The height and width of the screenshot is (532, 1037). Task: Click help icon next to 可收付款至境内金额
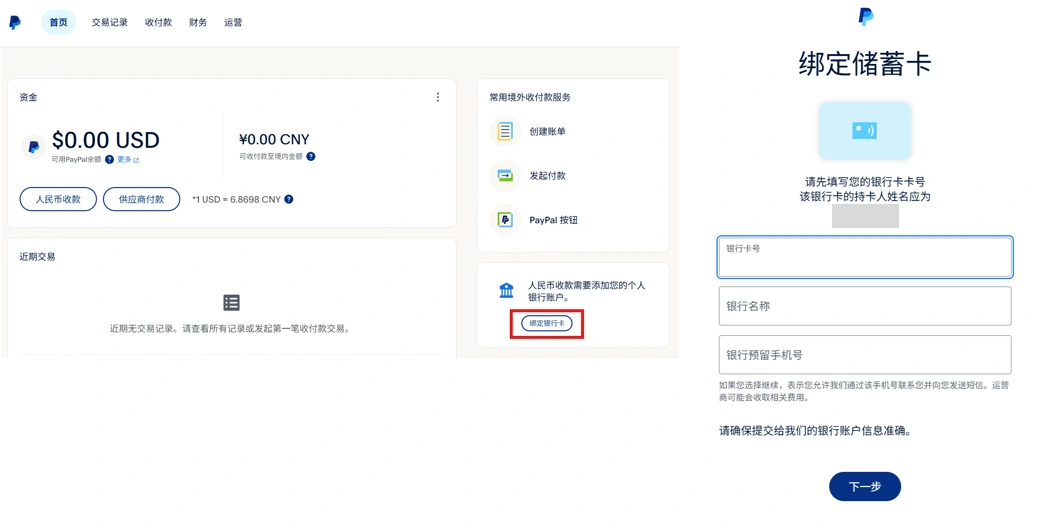[311, 157]
